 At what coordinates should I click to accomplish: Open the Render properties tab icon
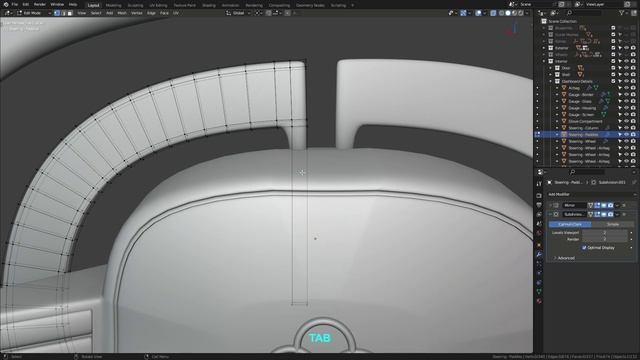[539, 196]
